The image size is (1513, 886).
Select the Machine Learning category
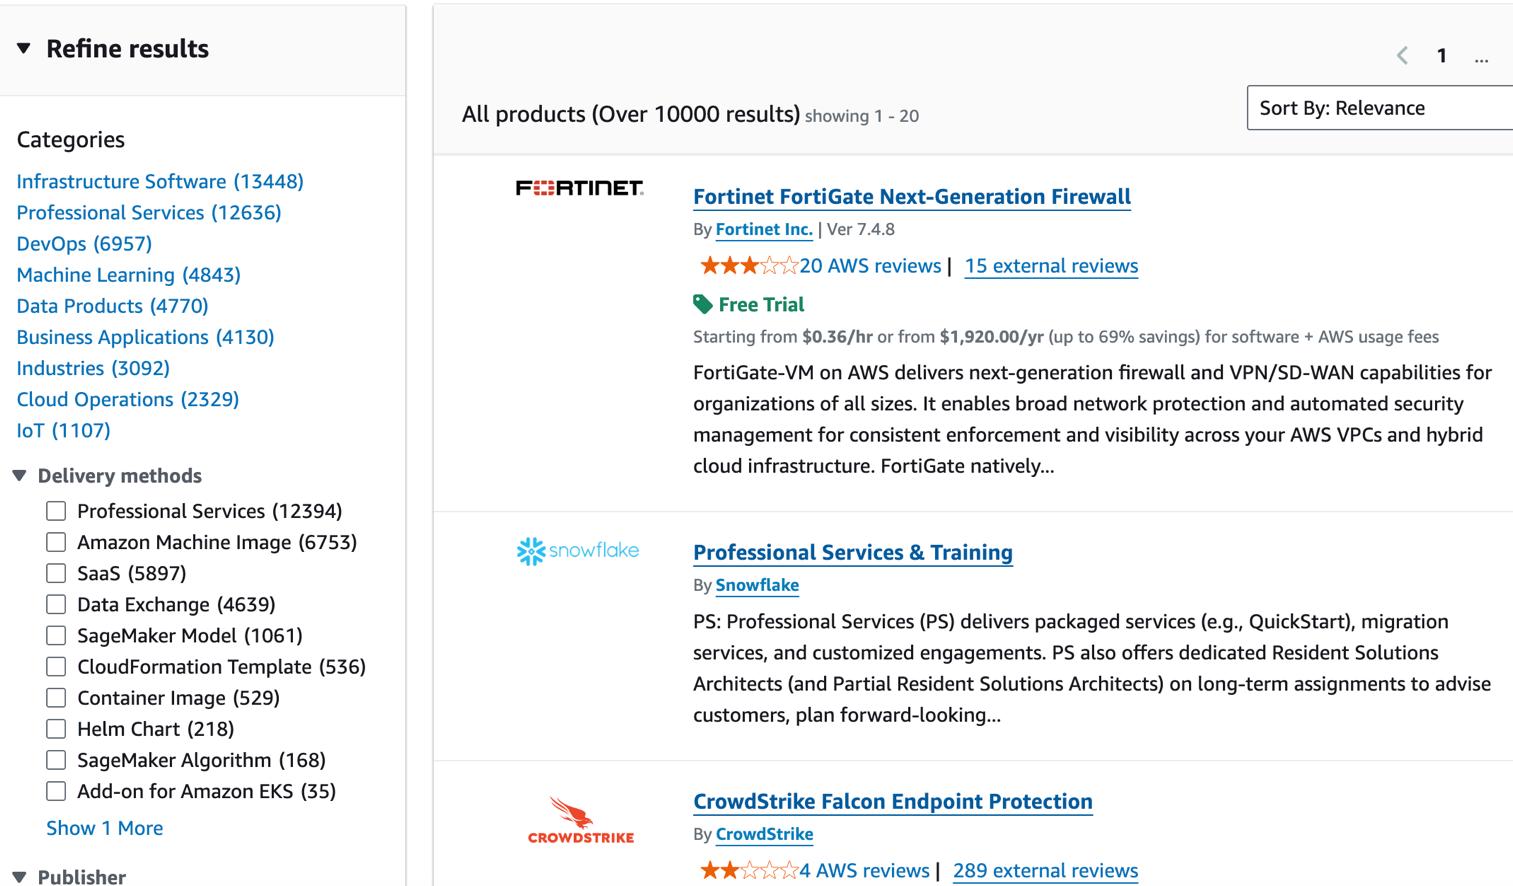[128, 275]
